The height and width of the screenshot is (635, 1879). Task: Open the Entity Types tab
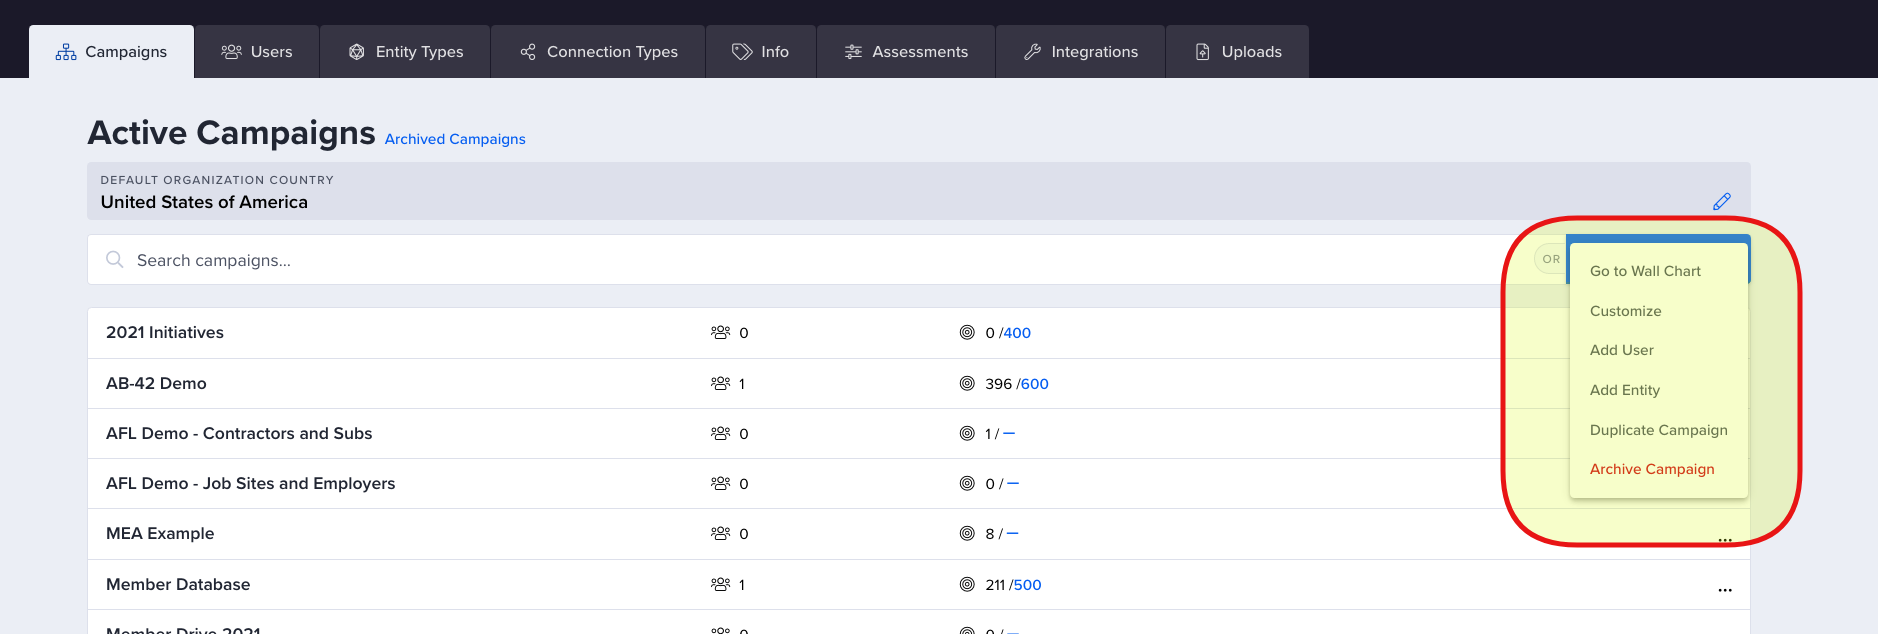[x=405, y=52]
